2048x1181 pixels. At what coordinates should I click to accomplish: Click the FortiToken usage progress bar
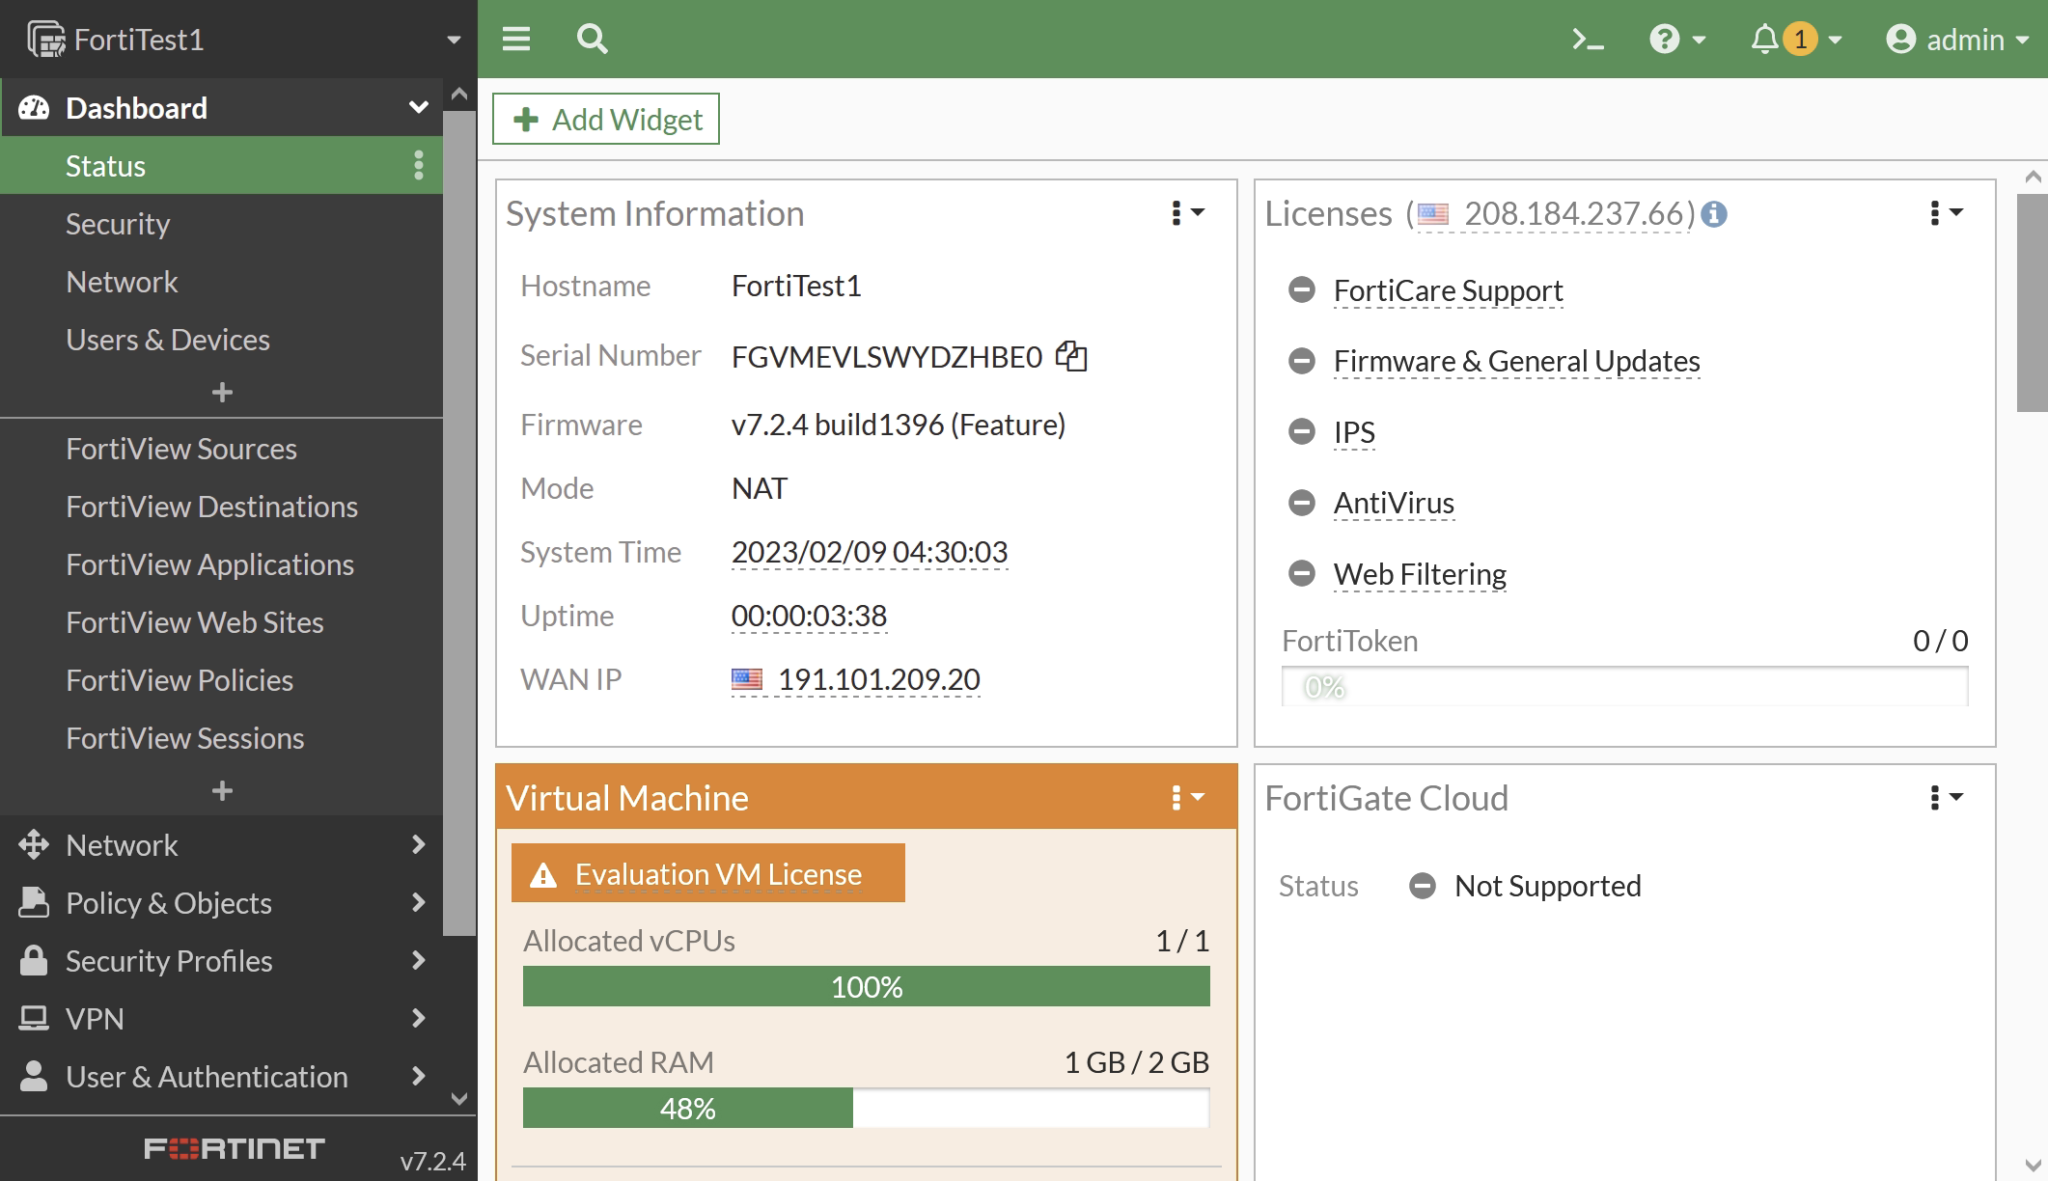coord(1624,686)
